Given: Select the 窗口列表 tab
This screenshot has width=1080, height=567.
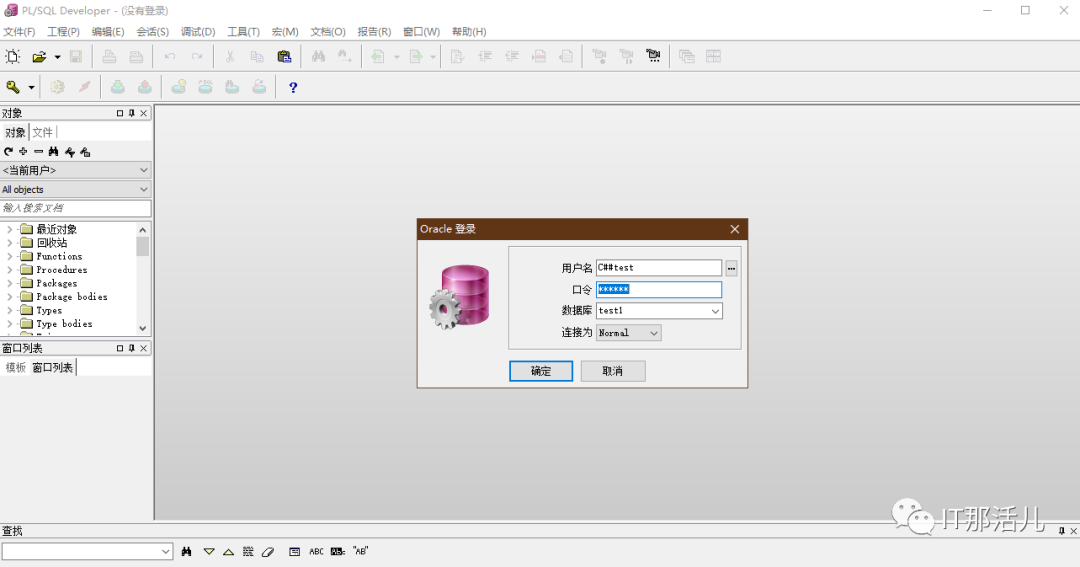Looking at the screenshot, I should click(52, 367).
